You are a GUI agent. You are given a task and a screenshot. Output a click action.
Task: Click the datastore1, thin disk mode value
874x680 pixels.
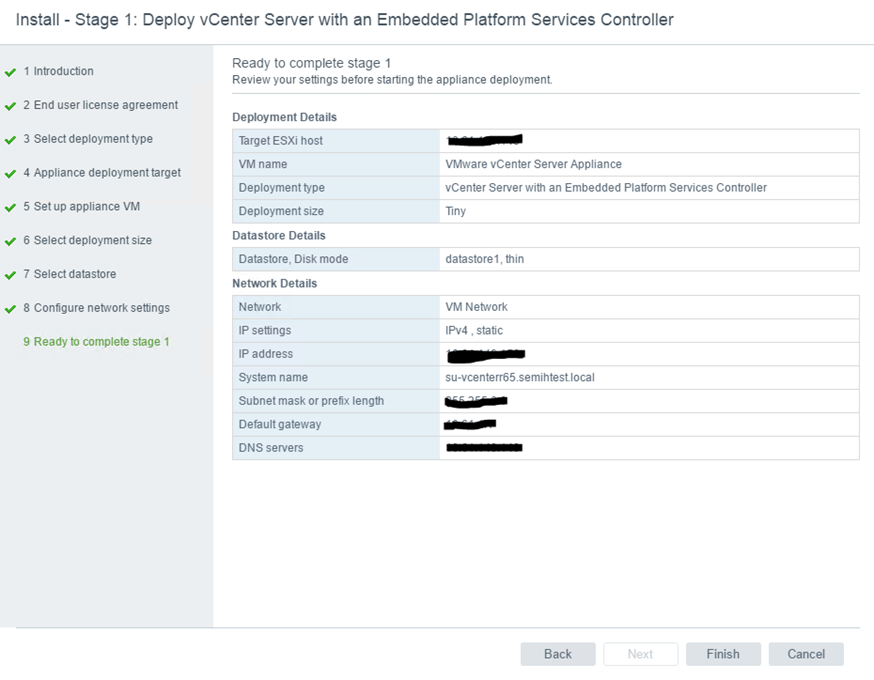point(484,259)
